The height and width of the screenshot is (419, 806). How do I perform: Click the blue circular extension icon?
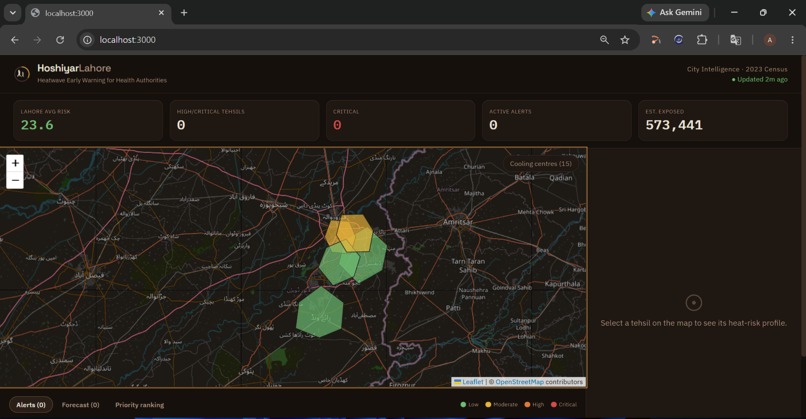coord(679,40)
